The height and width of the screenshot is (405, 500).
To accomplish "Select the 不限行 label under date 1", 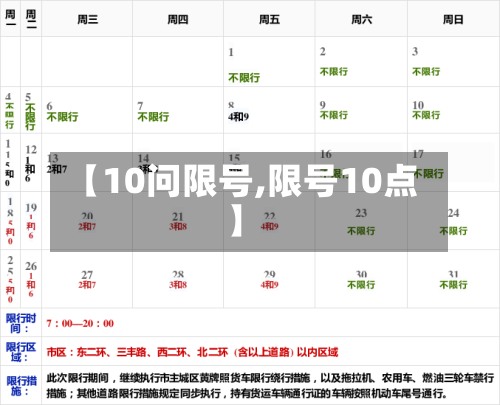I will click(244, 78).
